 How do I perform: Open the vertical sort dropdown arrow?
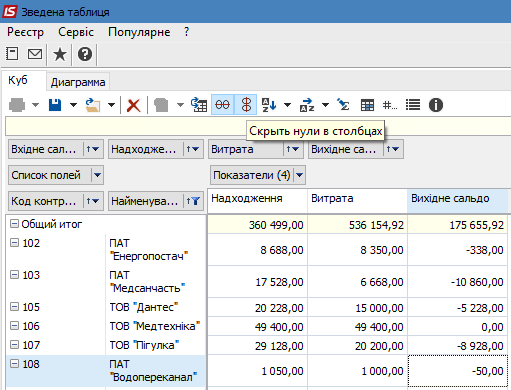[x=287, y=105]
